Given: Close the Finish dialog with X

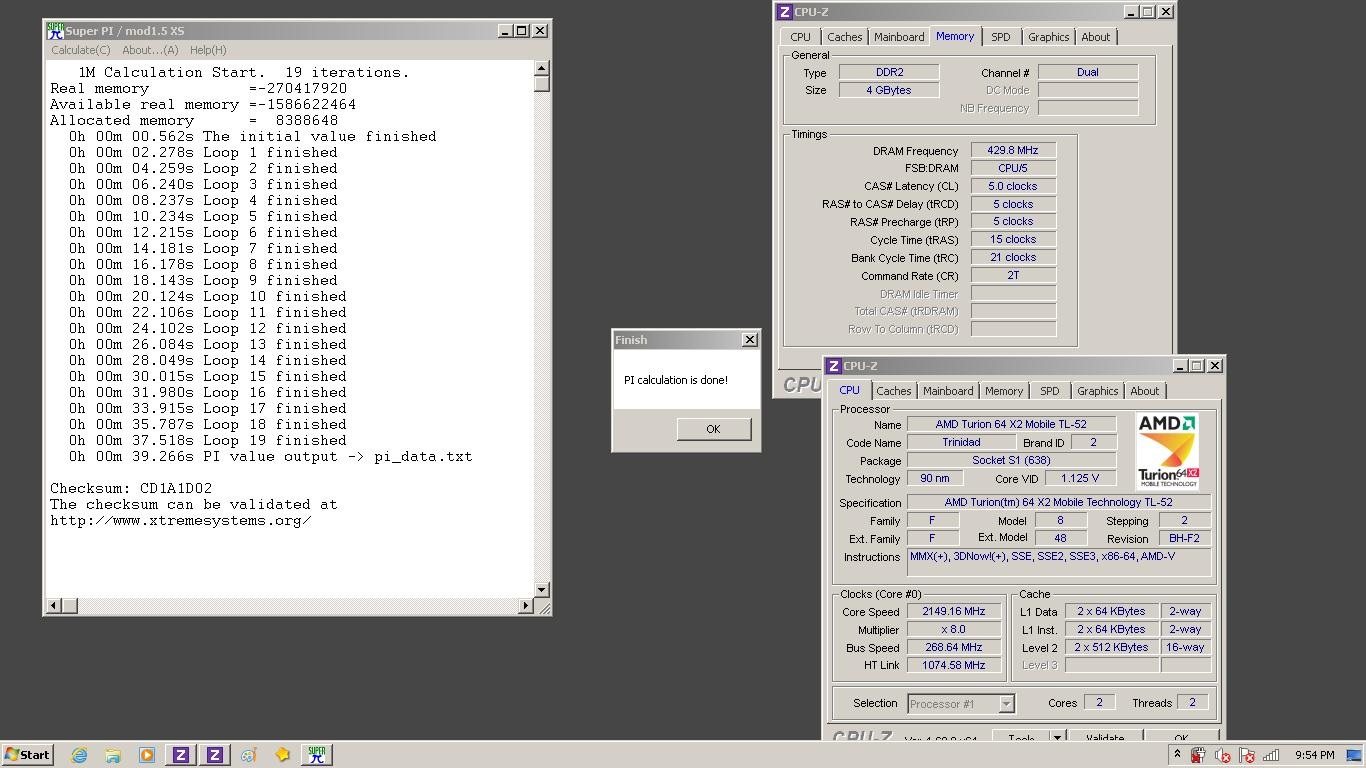Looking at the screenshot, I should 749,340.
